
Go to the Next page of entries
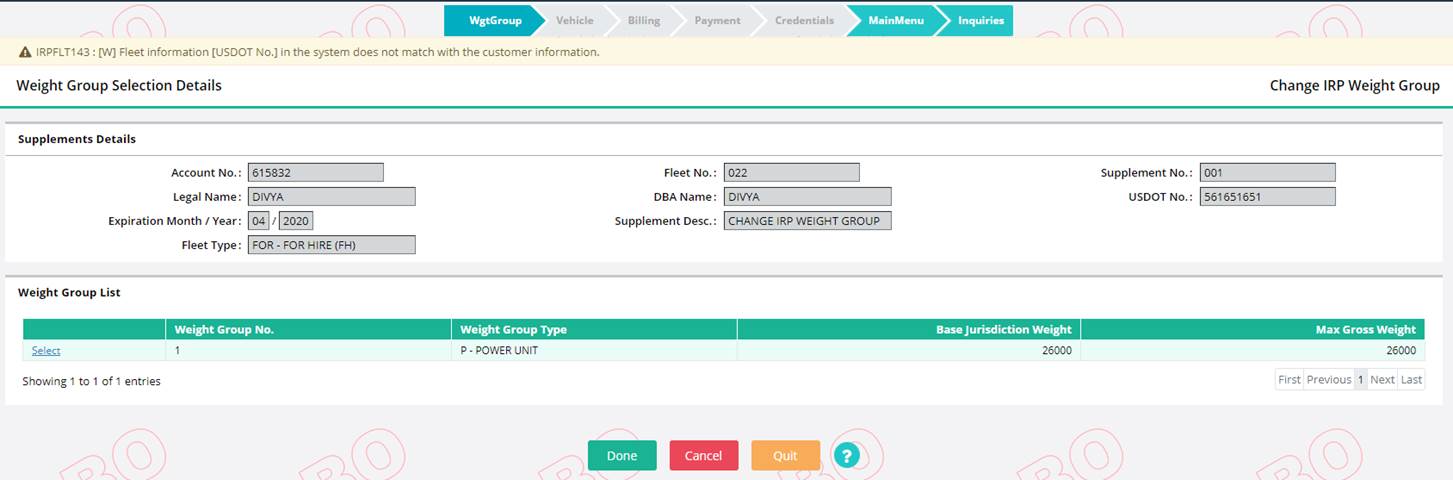pyautogui.click(x=1382, y=380)
